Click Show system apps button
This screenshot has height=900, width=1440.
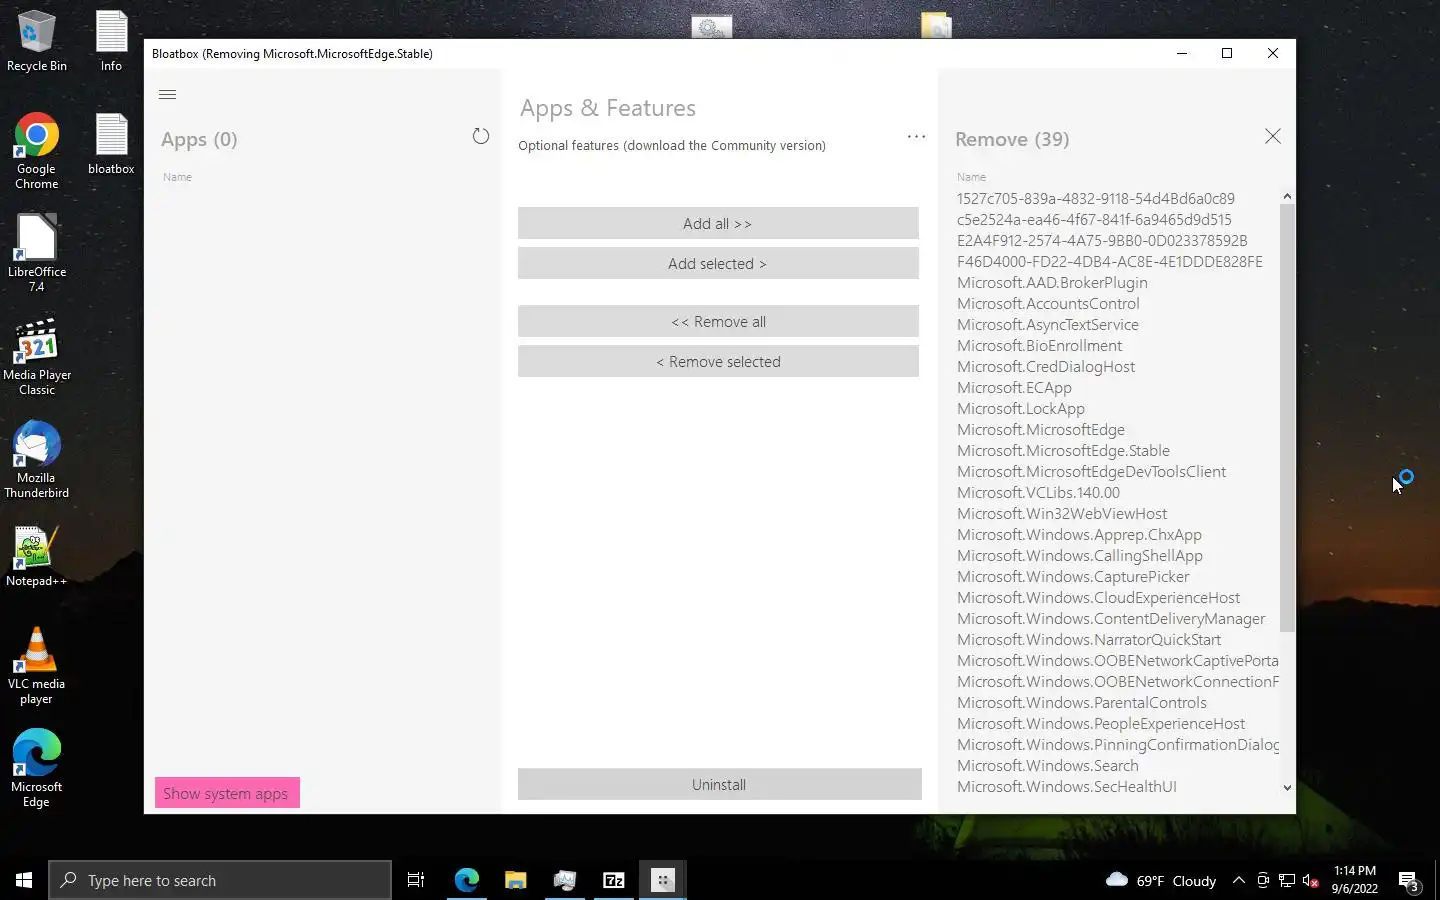coord(227,793)
